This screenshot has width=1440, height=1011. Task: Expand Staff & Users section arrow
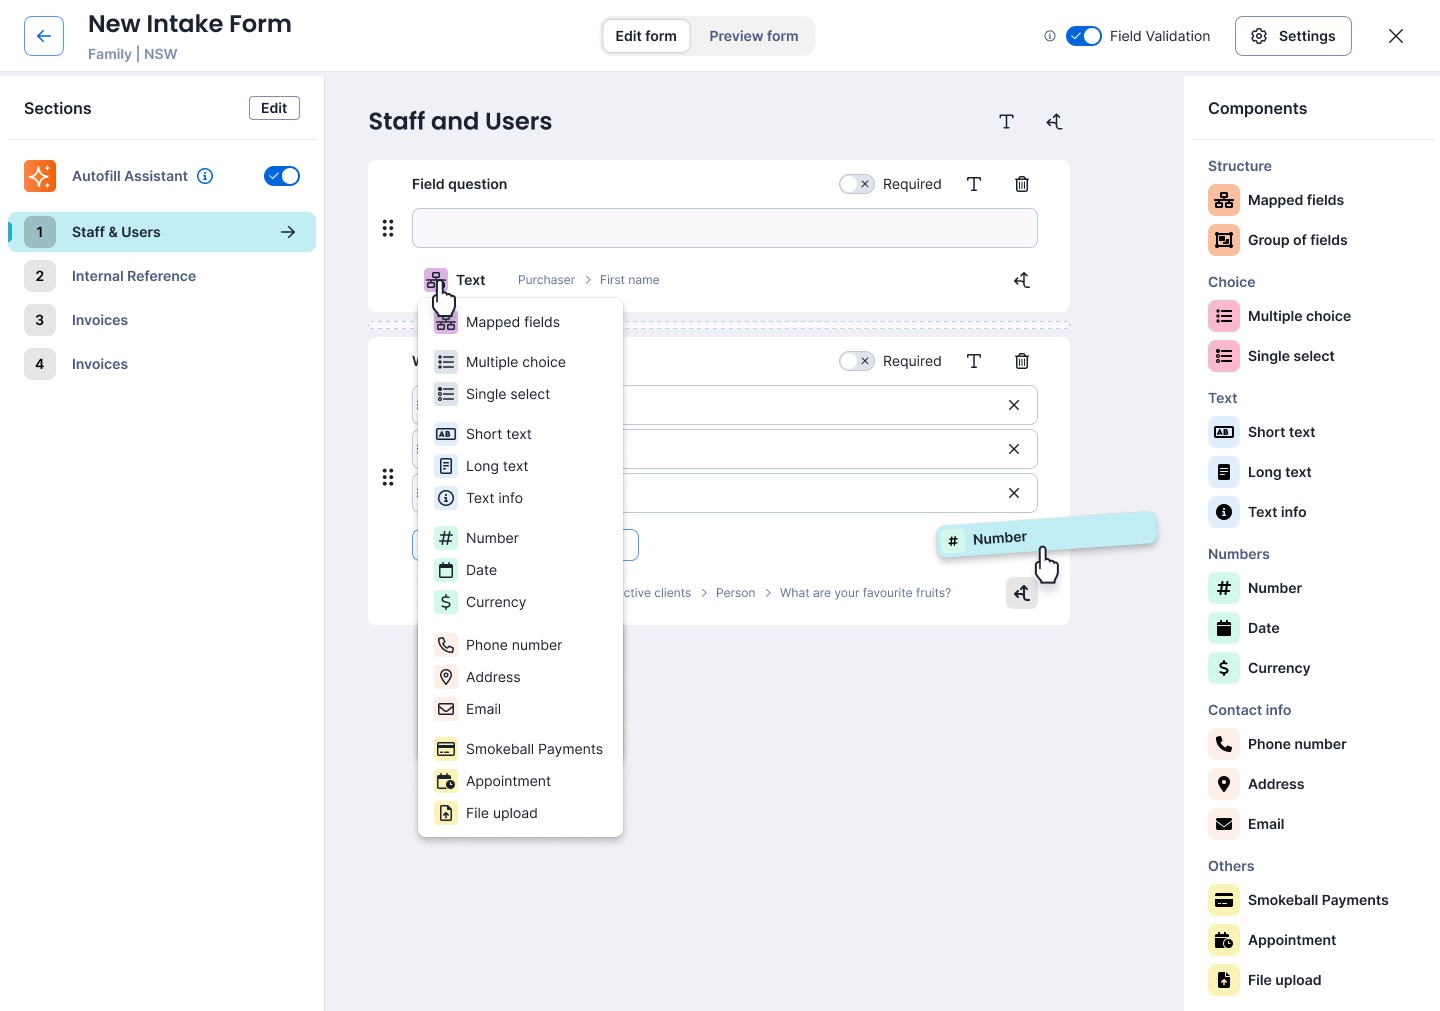[288, 232]
